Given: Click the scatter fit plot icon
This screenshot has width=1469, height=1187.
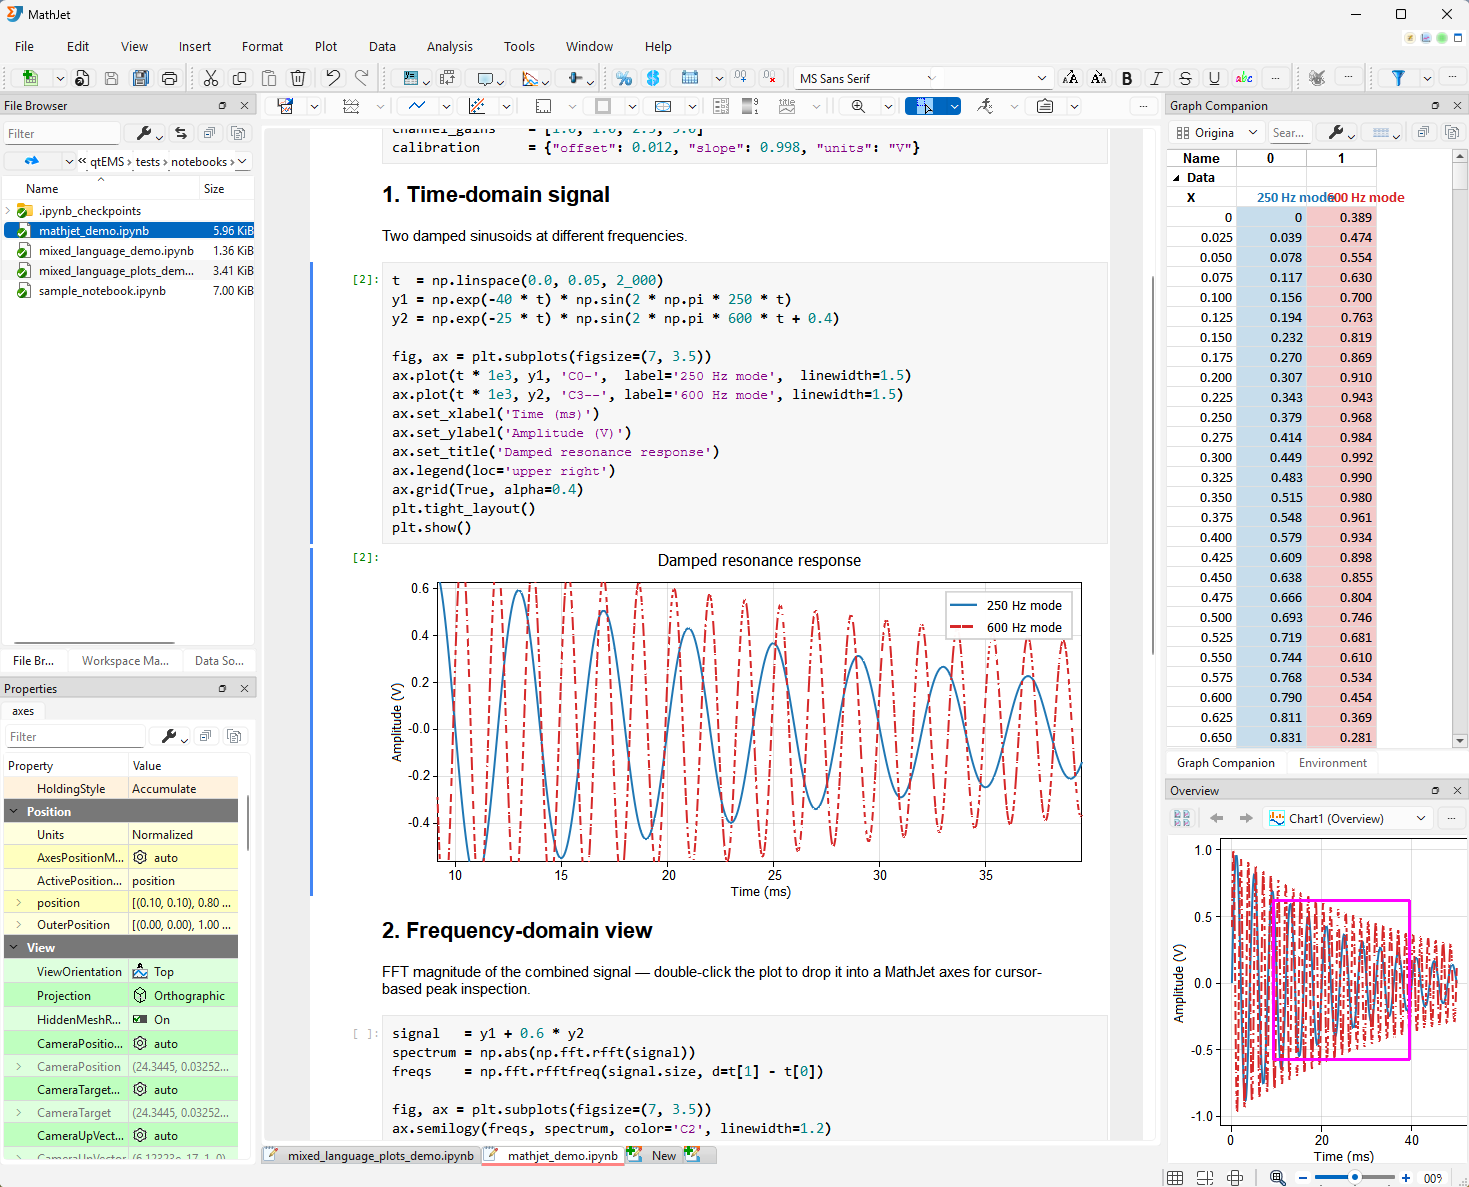Looking at the screenshot, I should click(477, 106).
